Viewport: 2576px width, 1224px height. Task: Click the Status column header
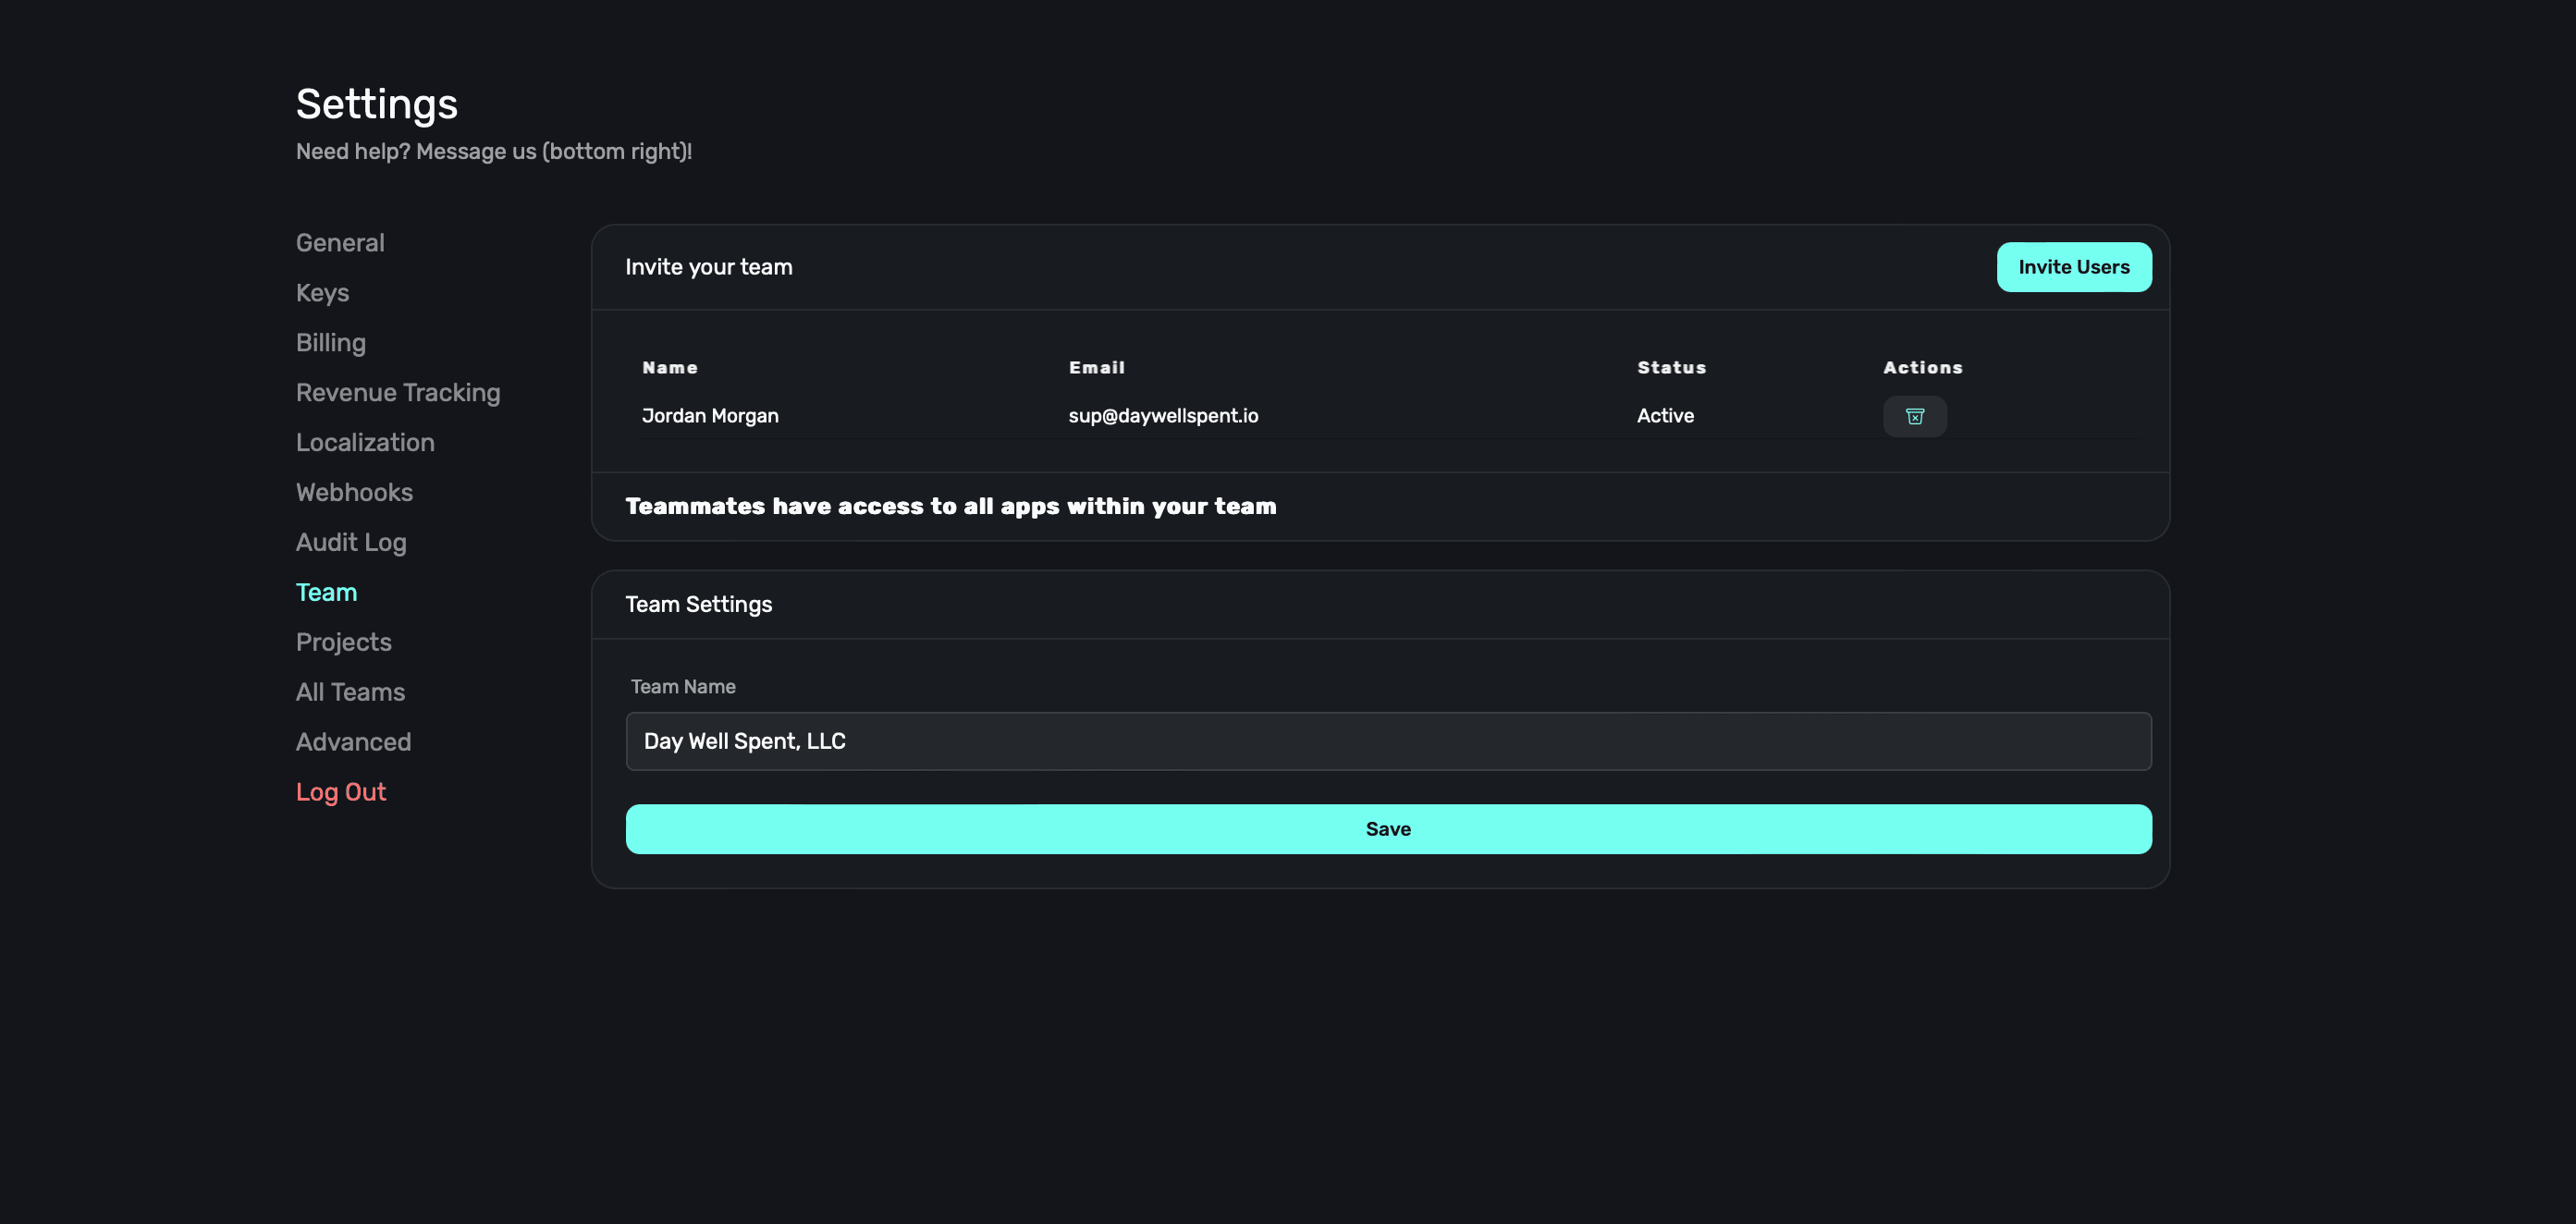point(1671,368)
